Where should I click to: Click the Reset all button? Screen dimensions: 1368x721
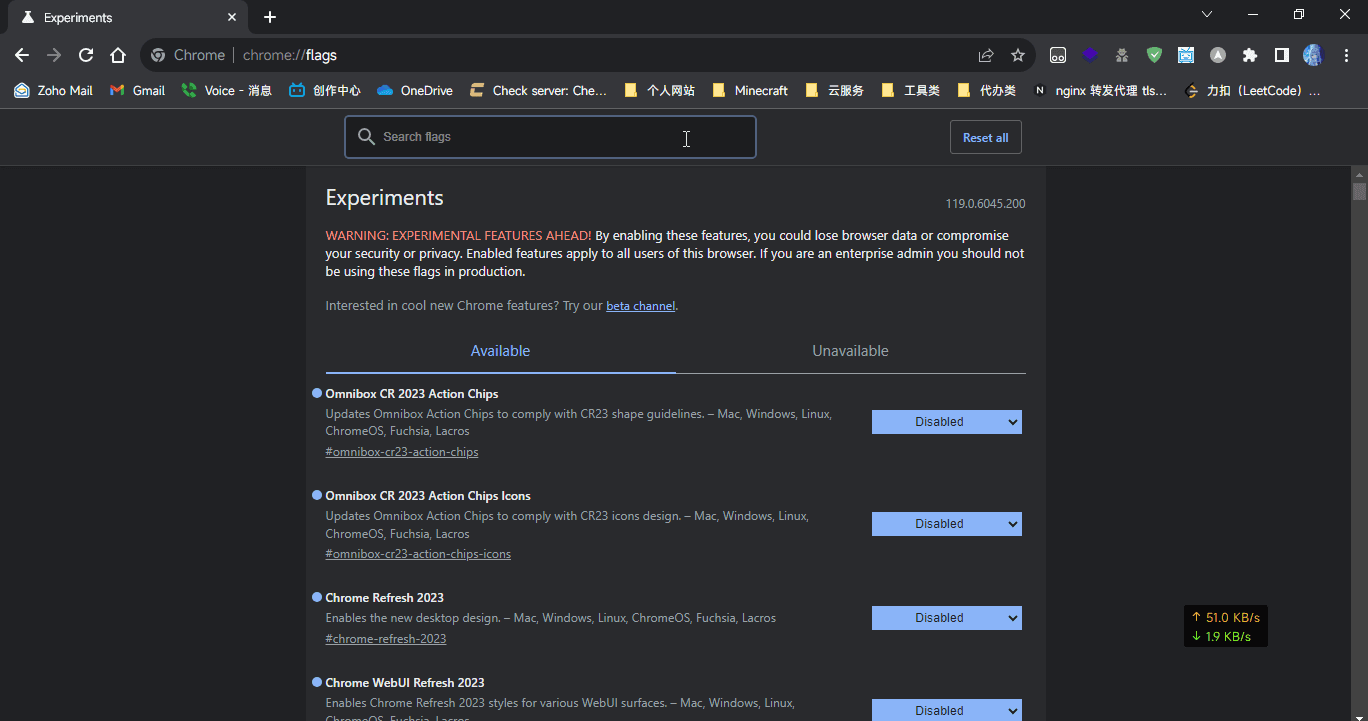pos(985,138)
